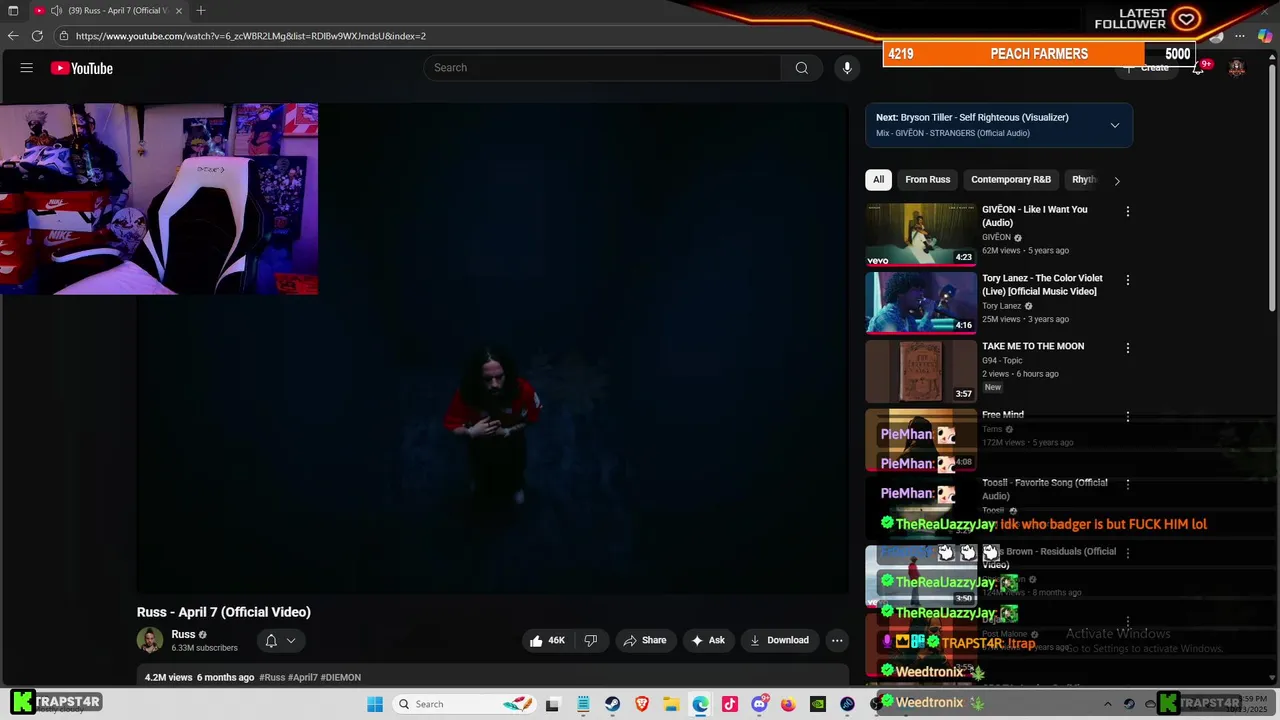Open "Tory Lanez - The Color Violet" title
This screenshot has width=1280, height=720.
click(1042, 285)
